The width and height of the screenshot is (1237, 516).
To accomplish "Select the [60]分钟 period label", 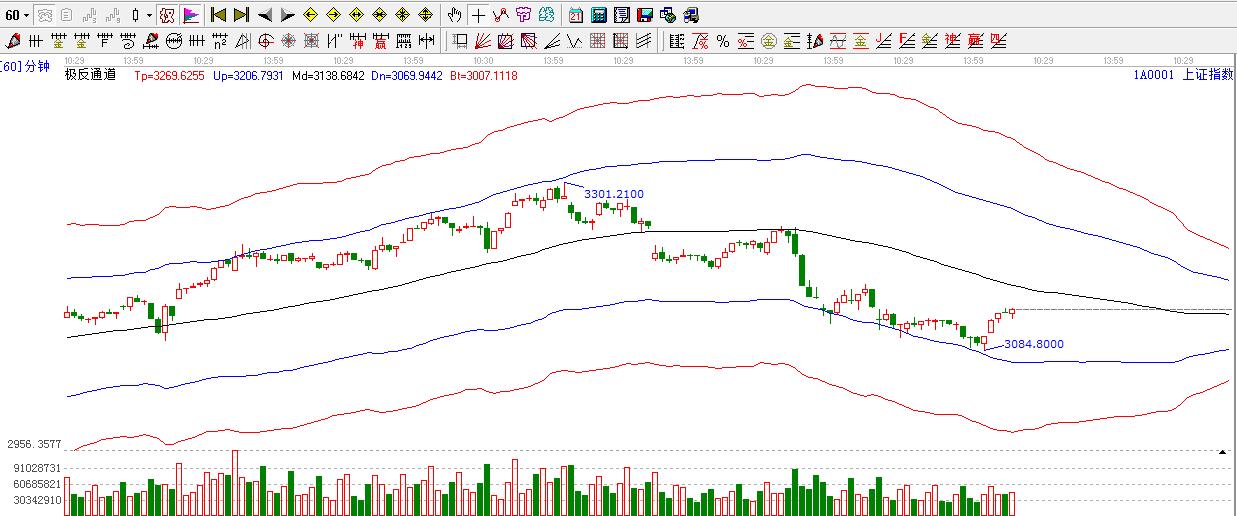I will (25, 66).
